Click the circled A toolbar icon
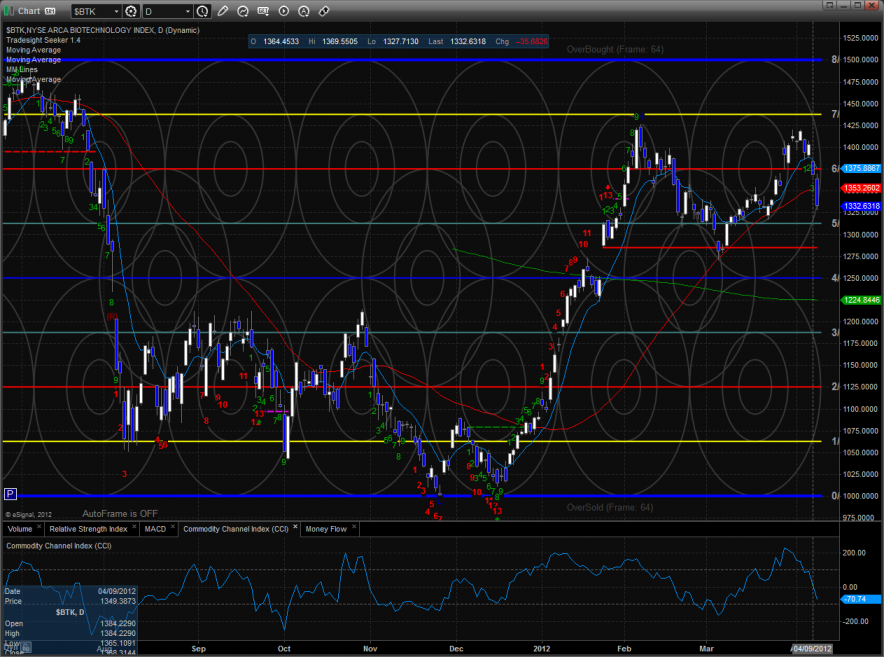Image resolution: width=884 pixels, height=657 pixels. 304,11
